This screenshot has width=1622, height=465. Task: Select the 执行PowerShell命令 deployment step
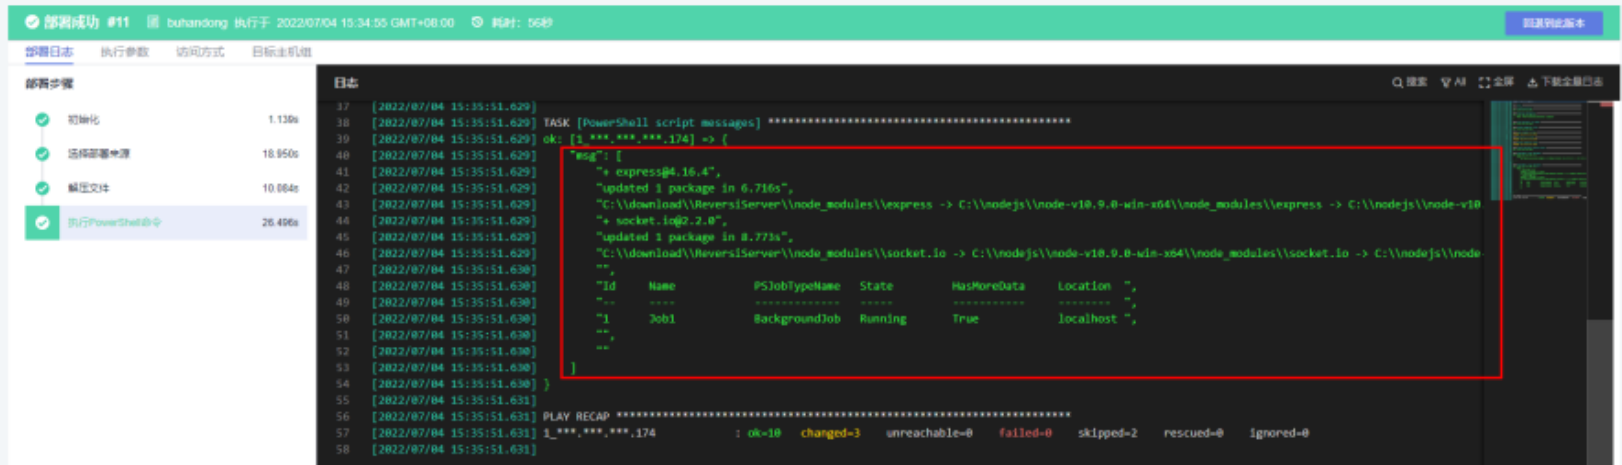pyautogui.click(x=166, y=222)
